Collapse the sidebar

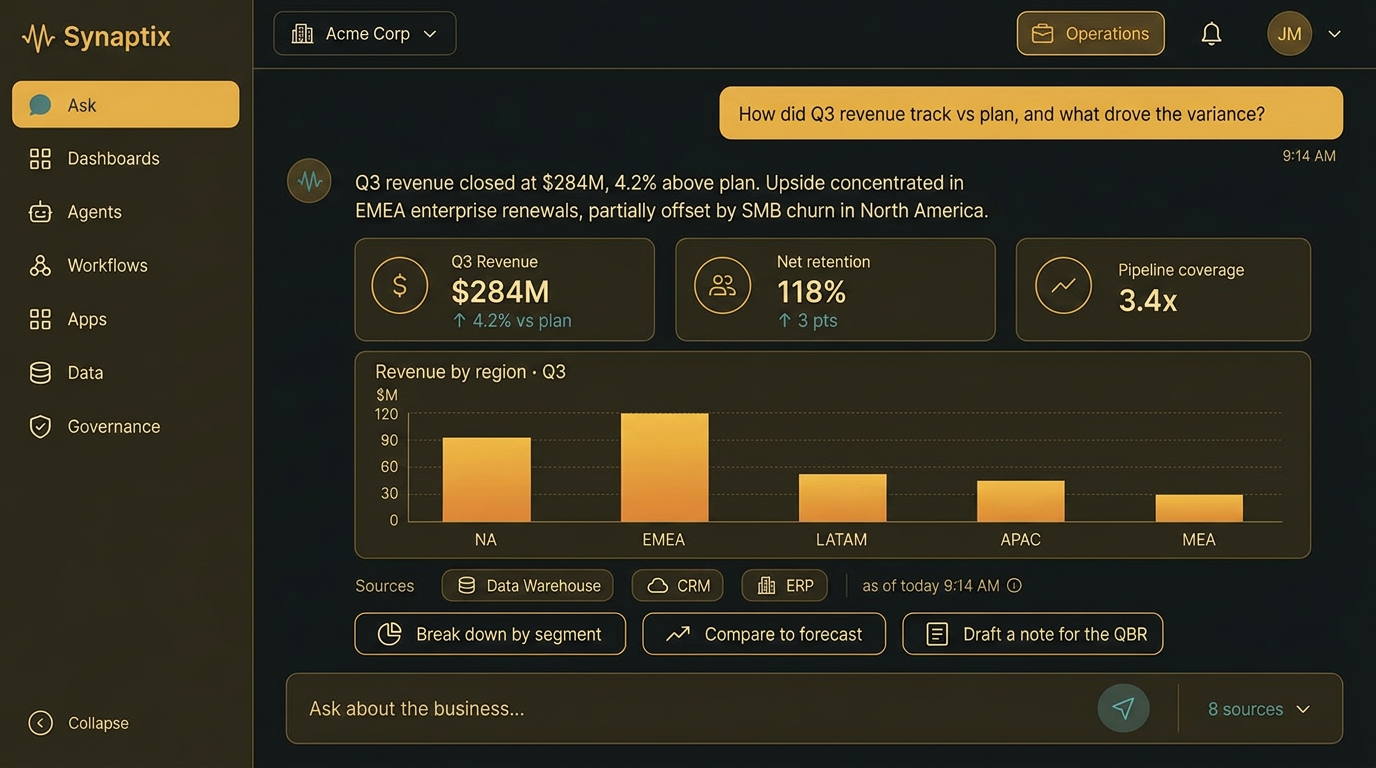pos(80,722)
